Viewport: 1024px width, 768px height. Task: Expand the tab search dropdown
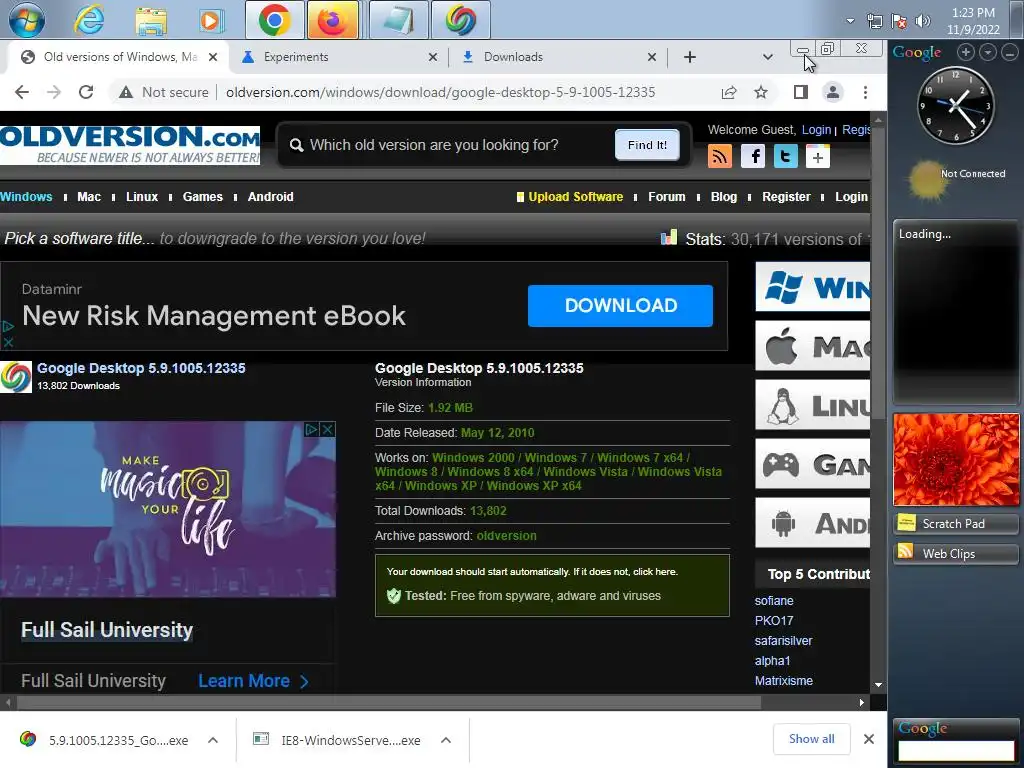click(x=768, y=57)
